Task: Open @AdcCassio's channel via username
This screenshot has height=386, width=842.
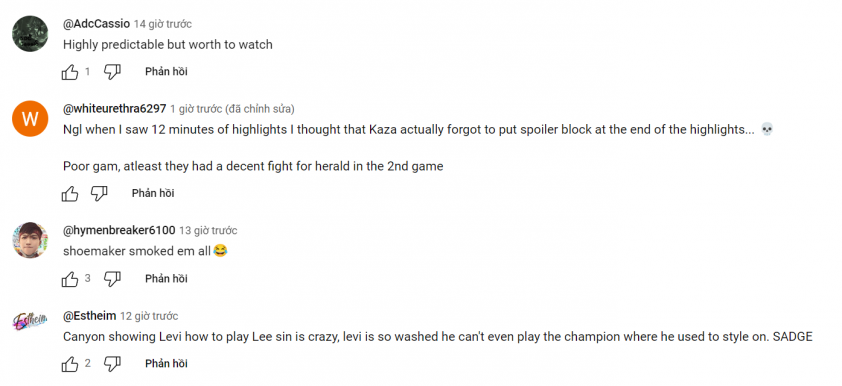Action: point(97,24)
